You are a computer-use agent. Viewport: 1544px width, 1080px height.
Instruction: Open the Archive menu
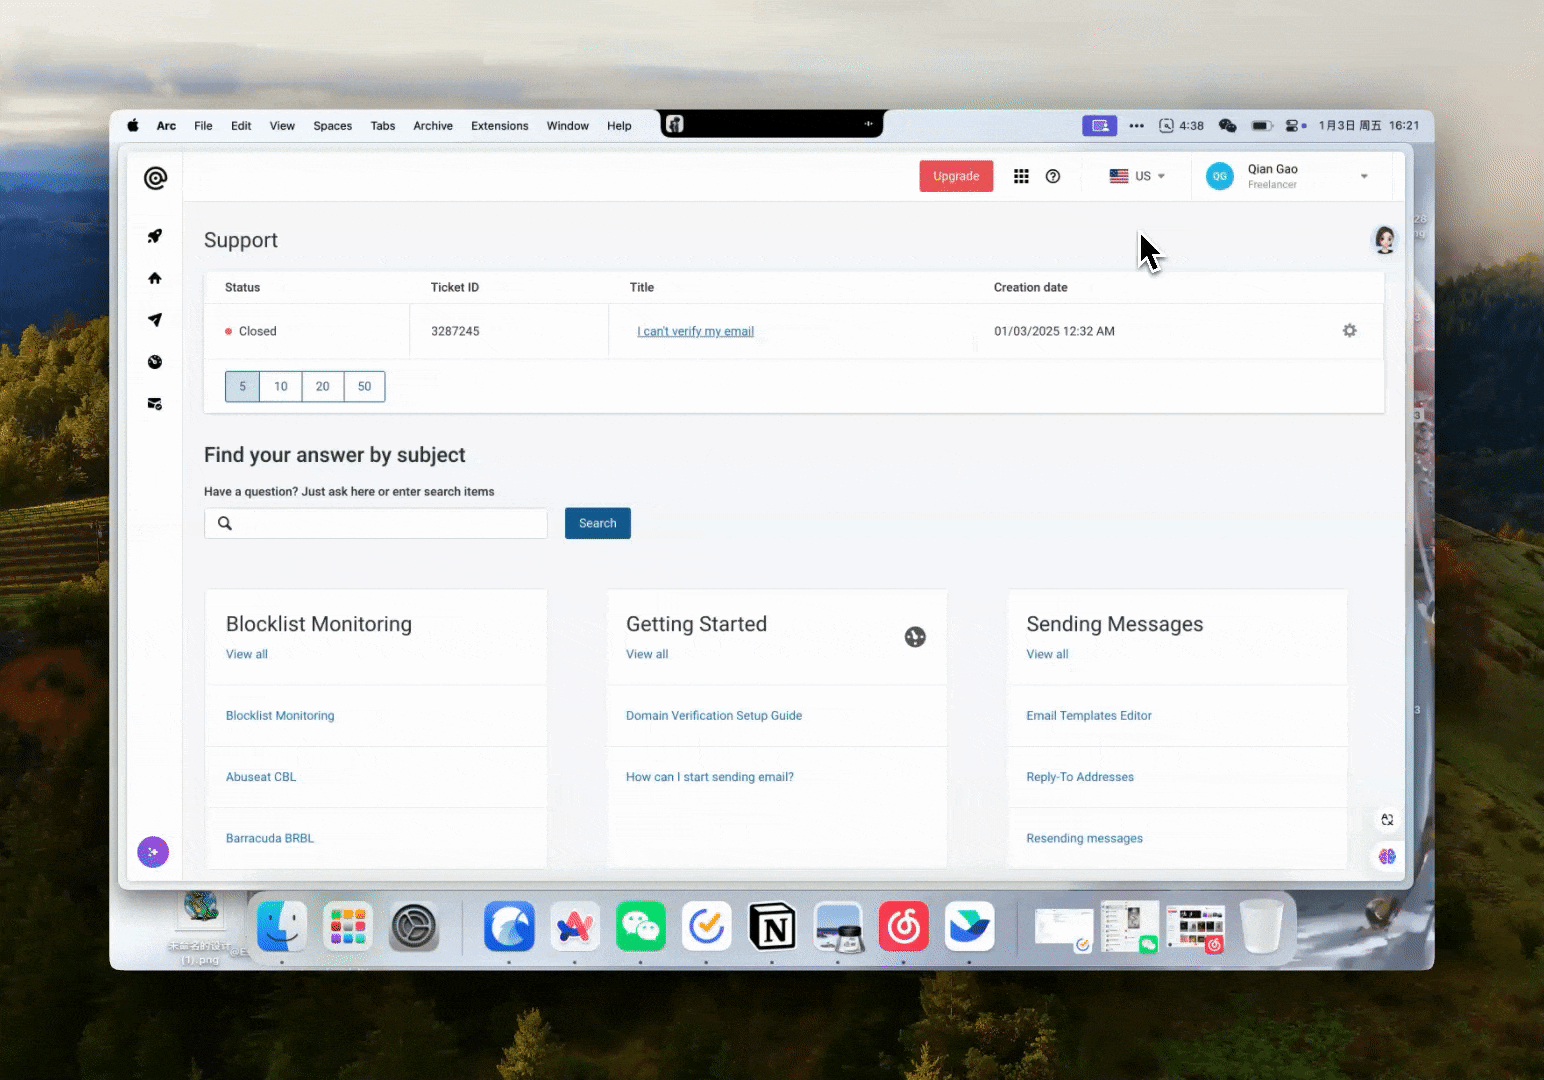coord(433,126)
